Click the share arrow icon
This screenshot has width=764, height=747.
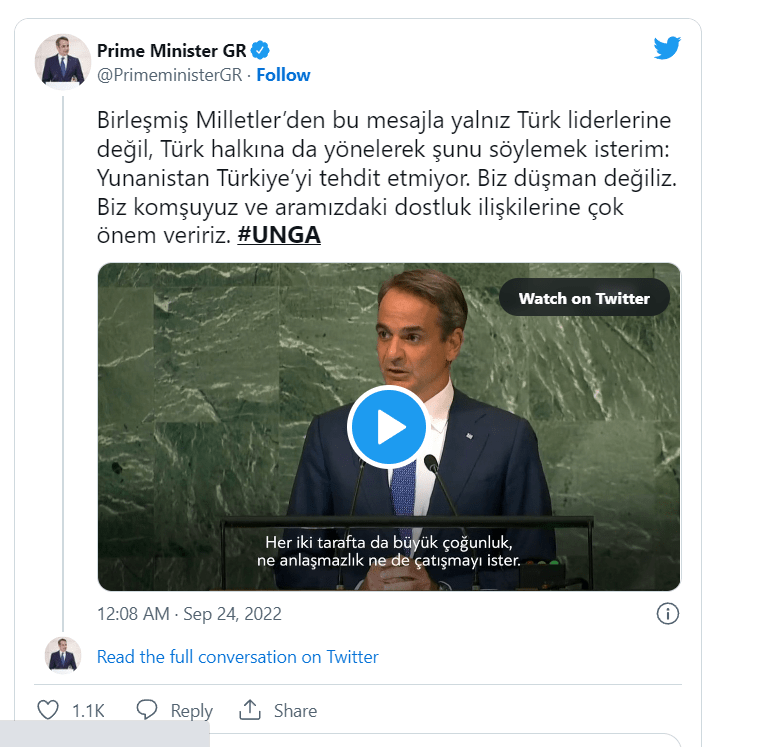[250, 710]
